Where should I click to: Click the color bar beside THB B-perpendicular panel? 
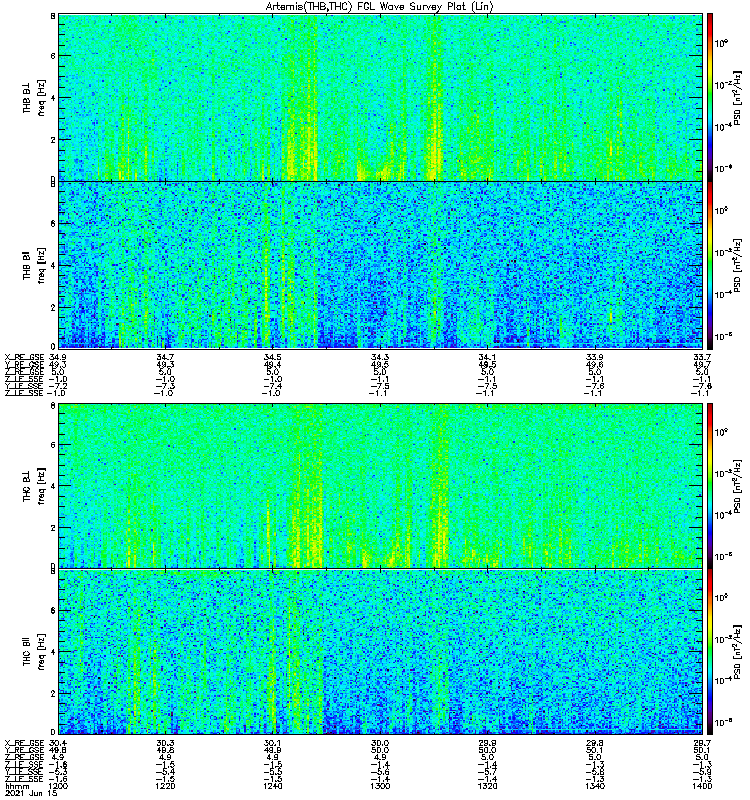click(710, 97)
